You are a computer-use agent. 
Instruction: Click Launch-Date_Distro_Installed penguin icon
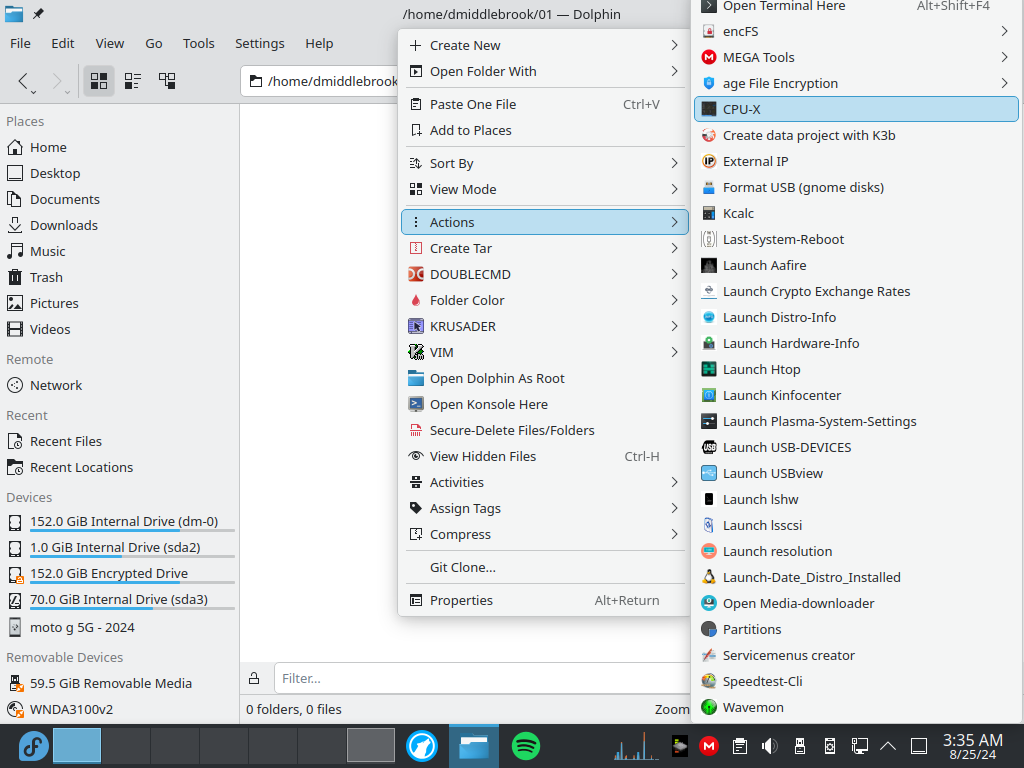coord(709,577)
